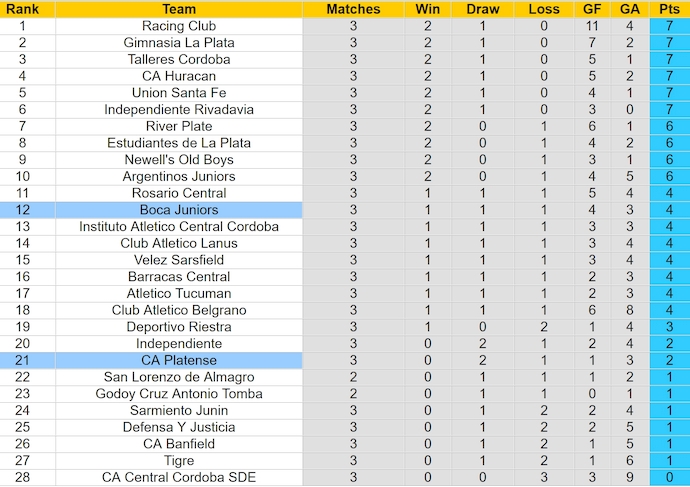The width and height of the screenshot is (690, 487).
Task: Click San Lorenzo de Almagro team name
Action: click(179, 377)
